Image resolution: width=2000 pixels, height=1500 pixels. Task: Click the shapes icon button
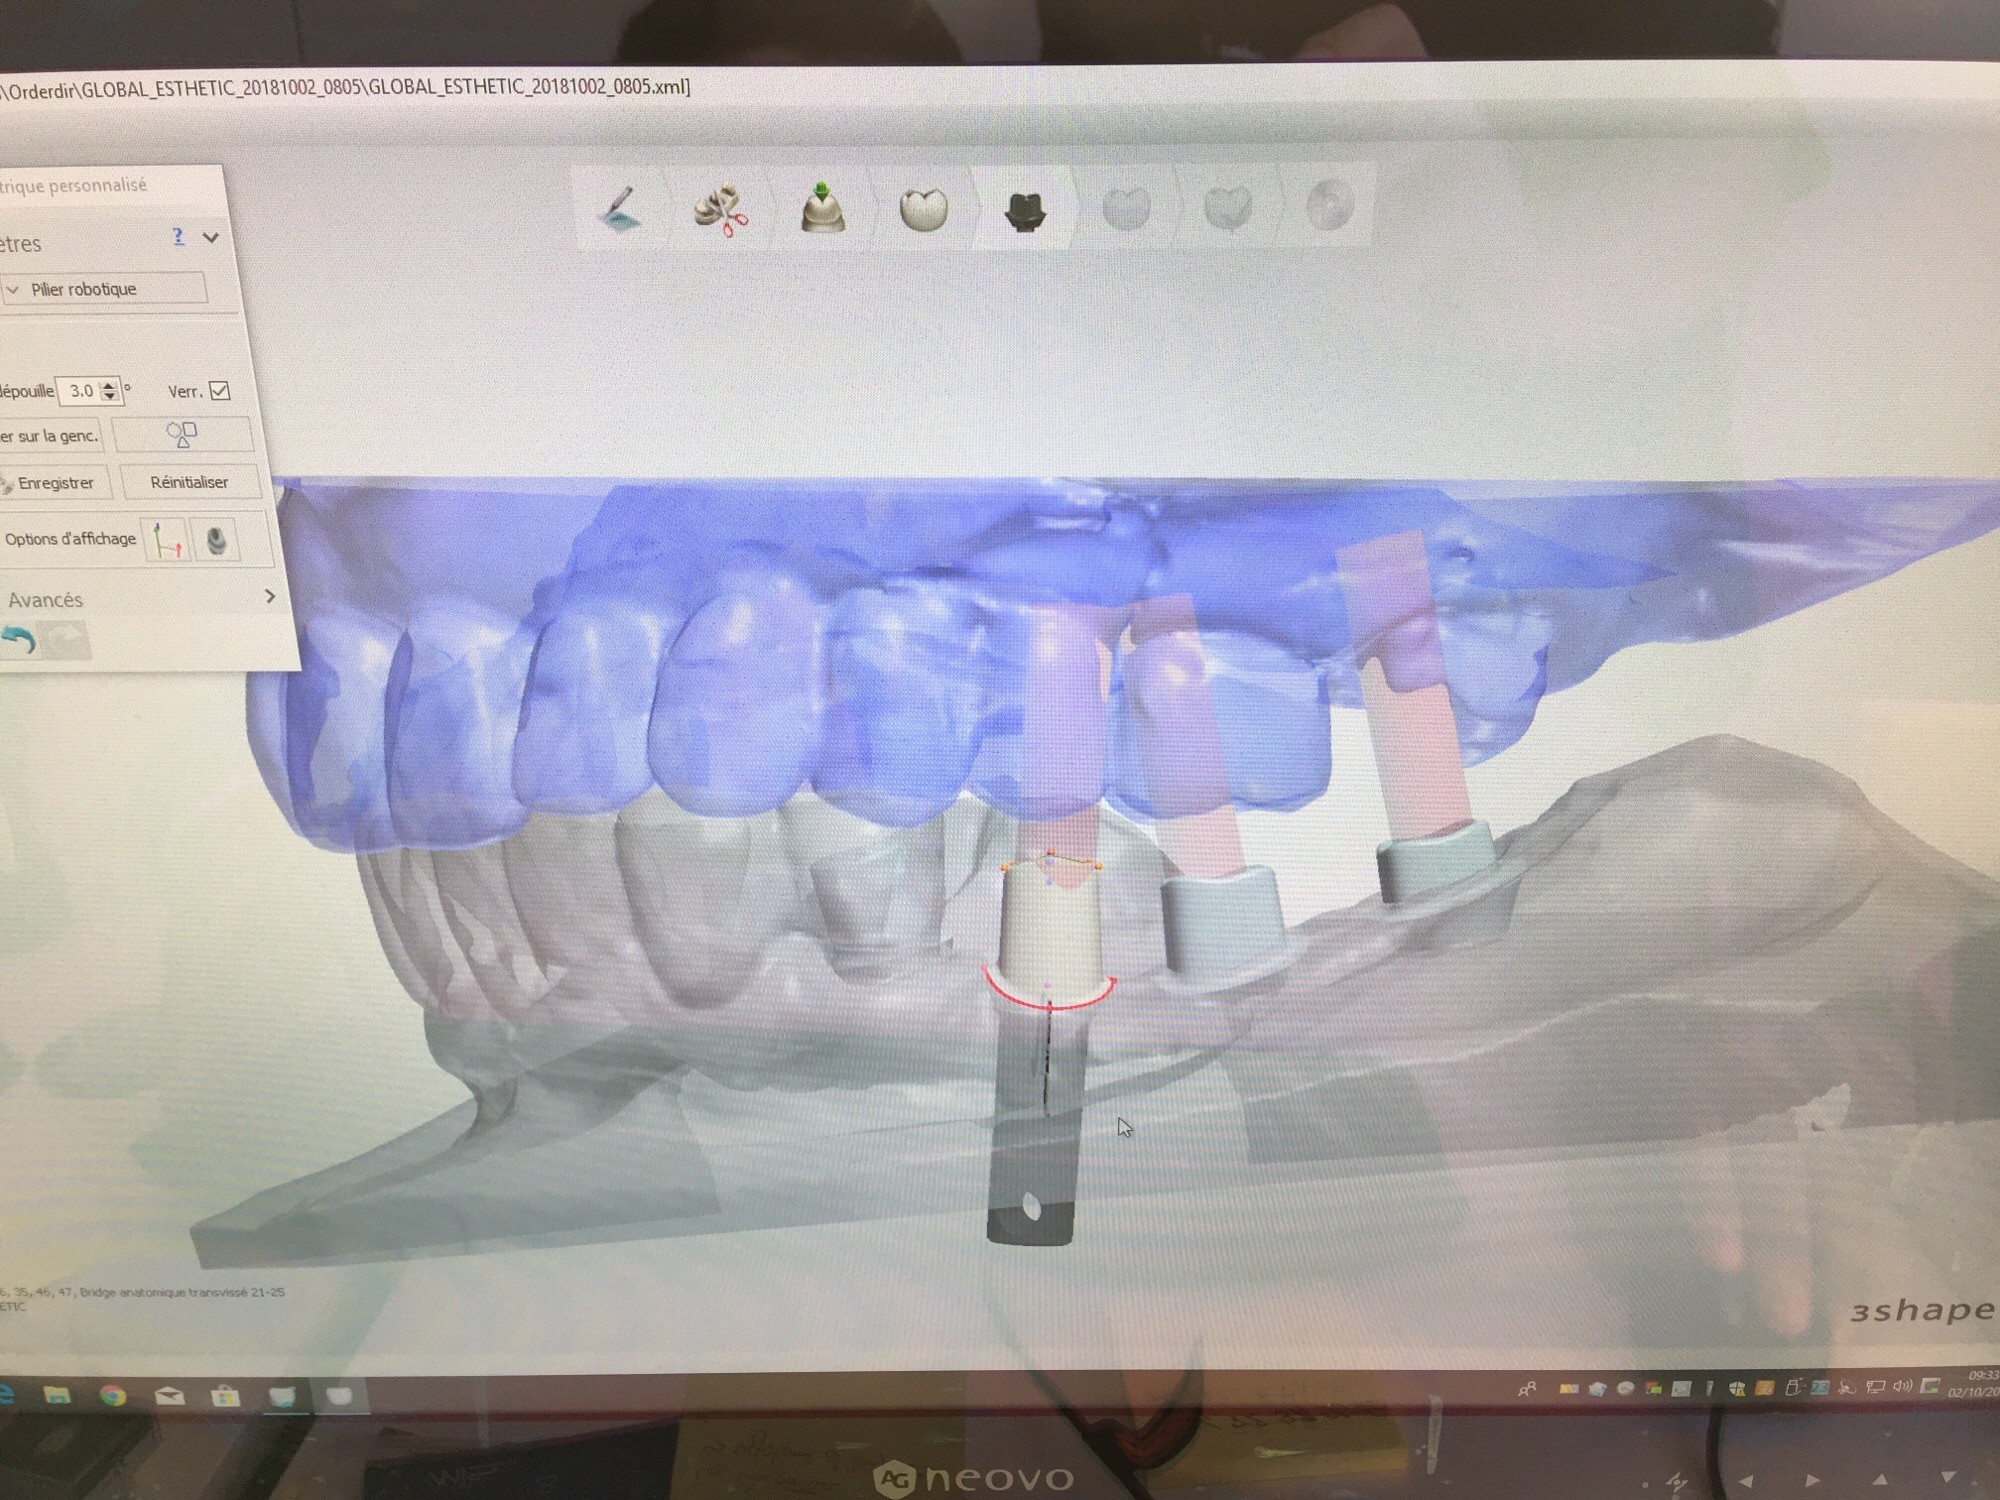tap(182, 435)
